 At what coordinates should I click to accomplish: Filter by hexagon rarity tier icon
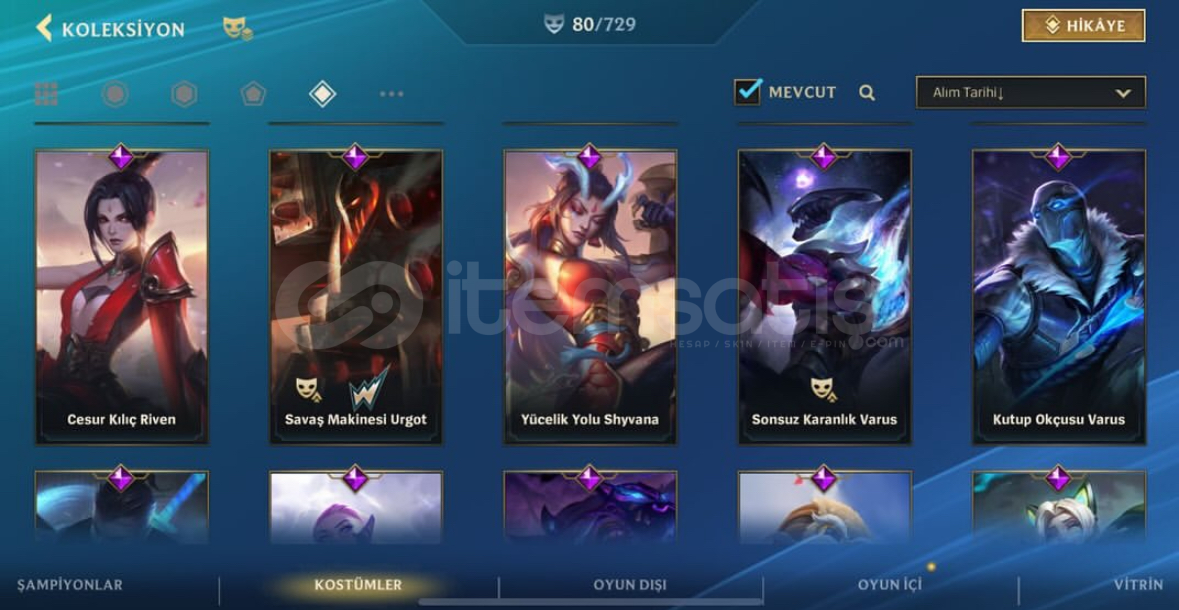click(x=184, y=94)
